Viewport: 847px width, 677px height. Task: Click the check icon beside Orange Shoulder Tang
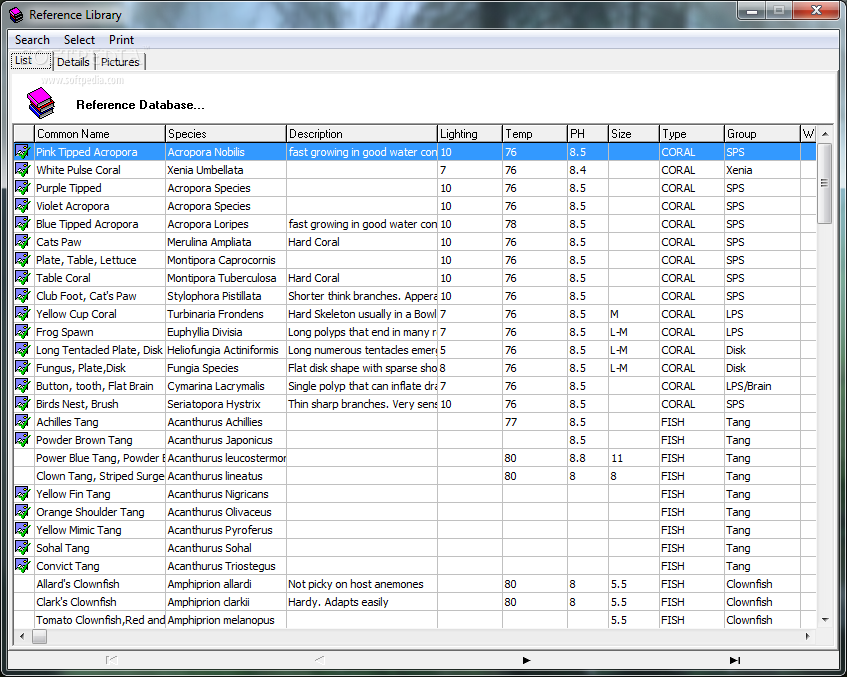(x=23, y=512)
